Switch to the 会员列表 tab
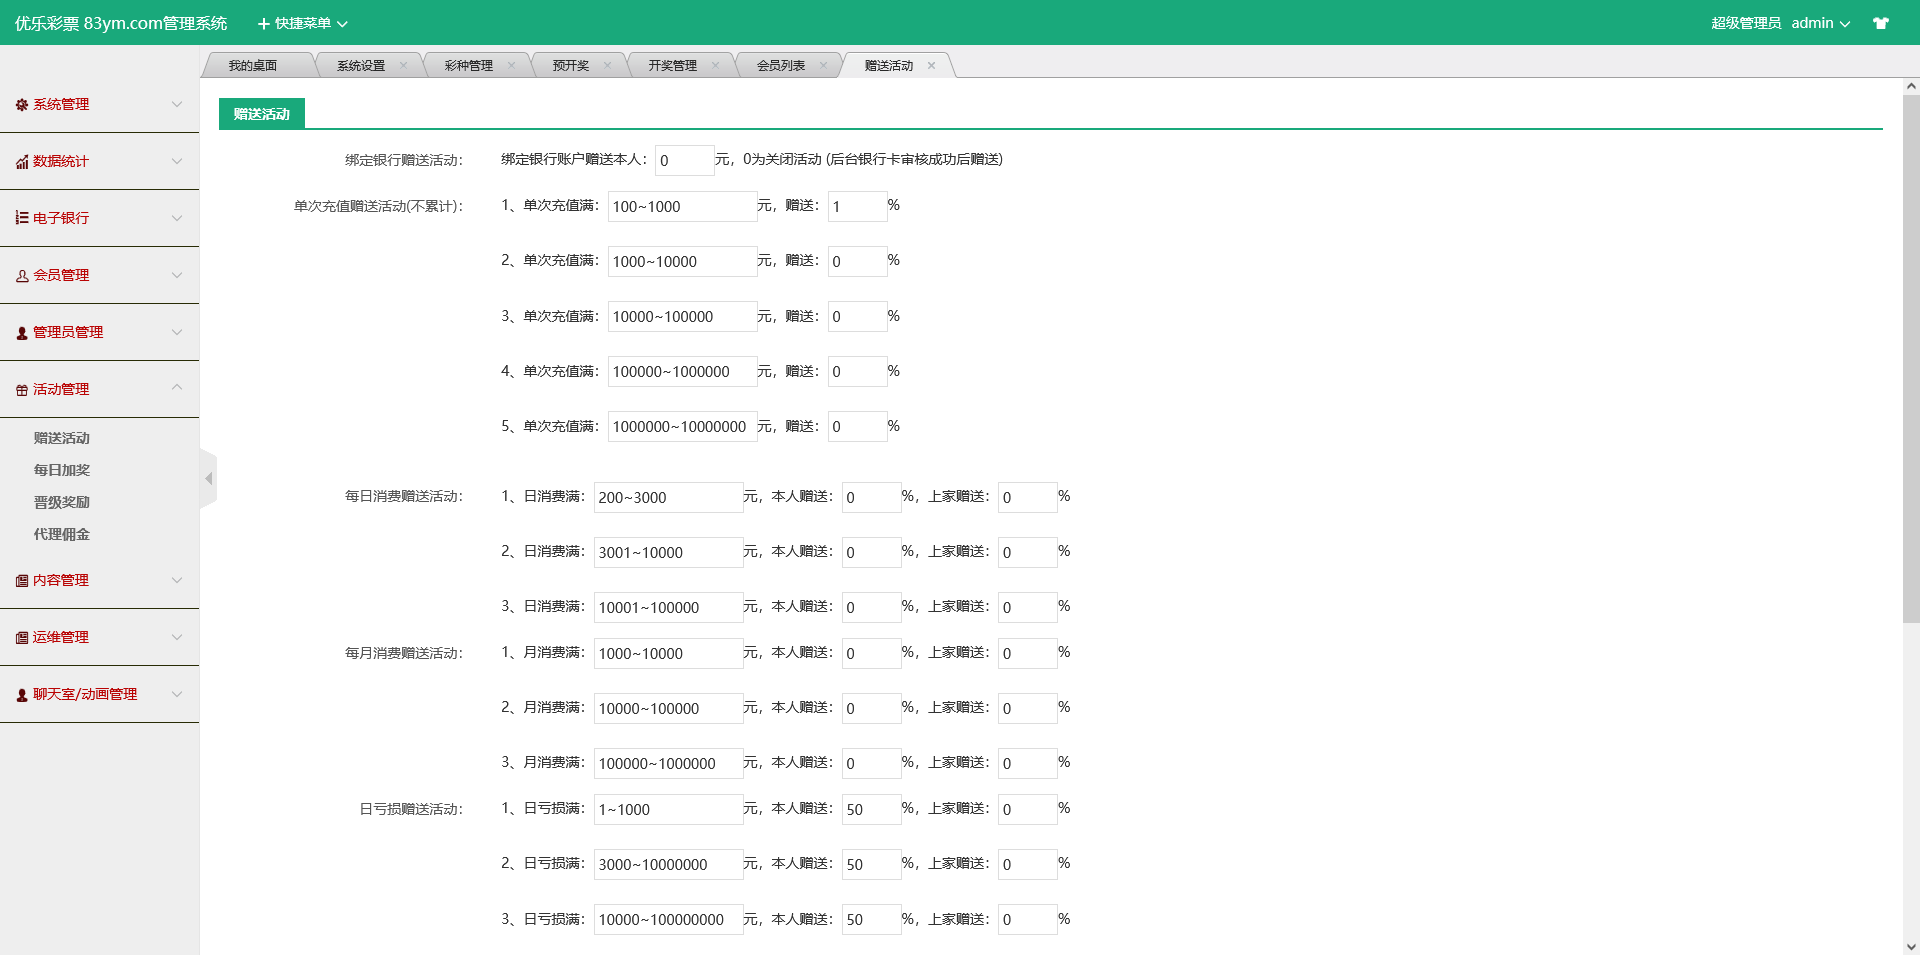Viewport: 1920px width, 955px height. tap(781, 65)
